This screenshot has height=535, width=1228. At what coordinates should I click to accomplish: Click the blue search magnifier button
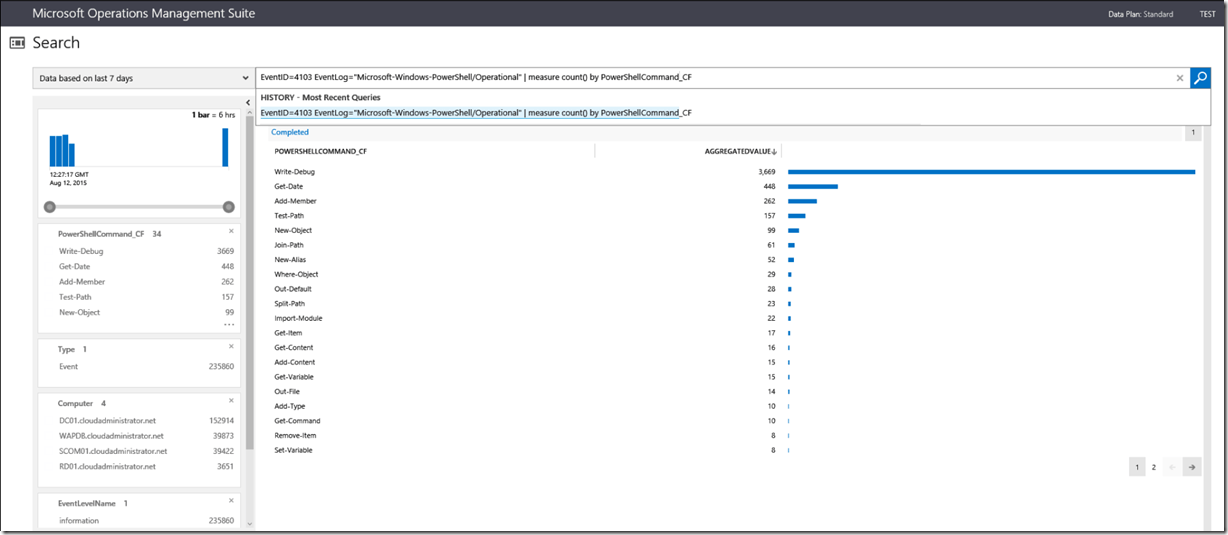1200,78
